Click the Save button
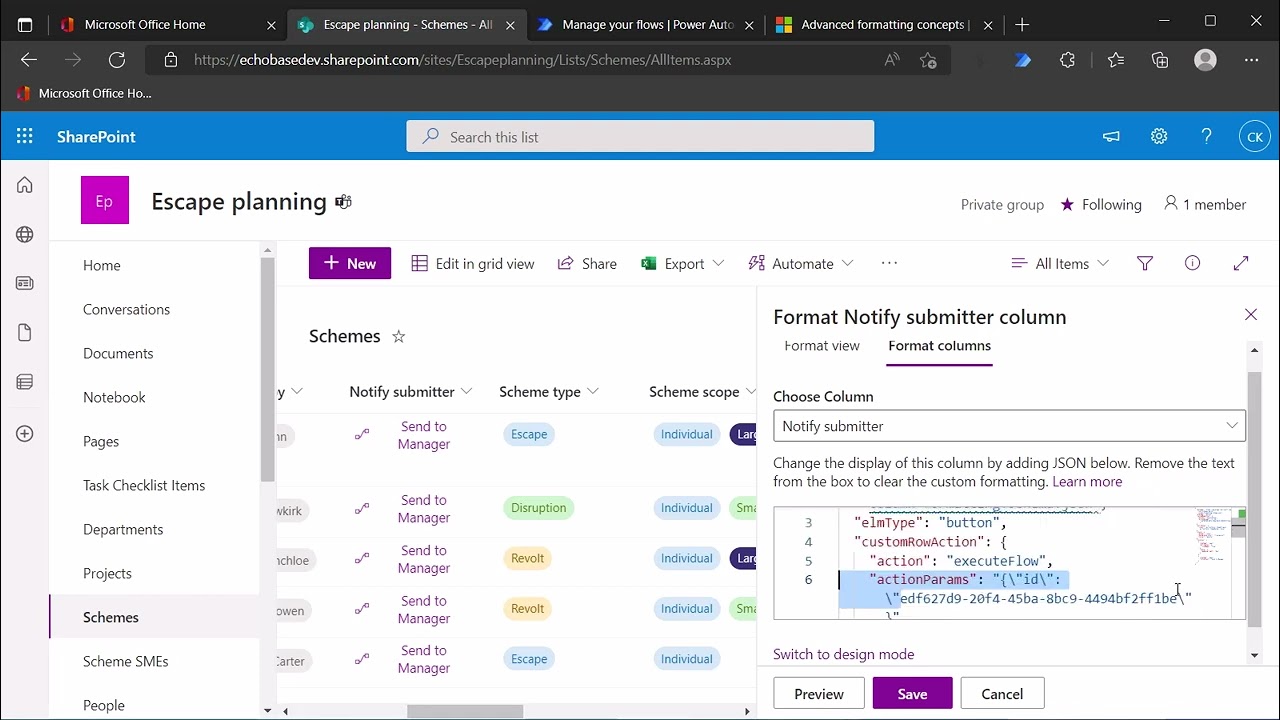1280x720 pixels. (912, 694)
